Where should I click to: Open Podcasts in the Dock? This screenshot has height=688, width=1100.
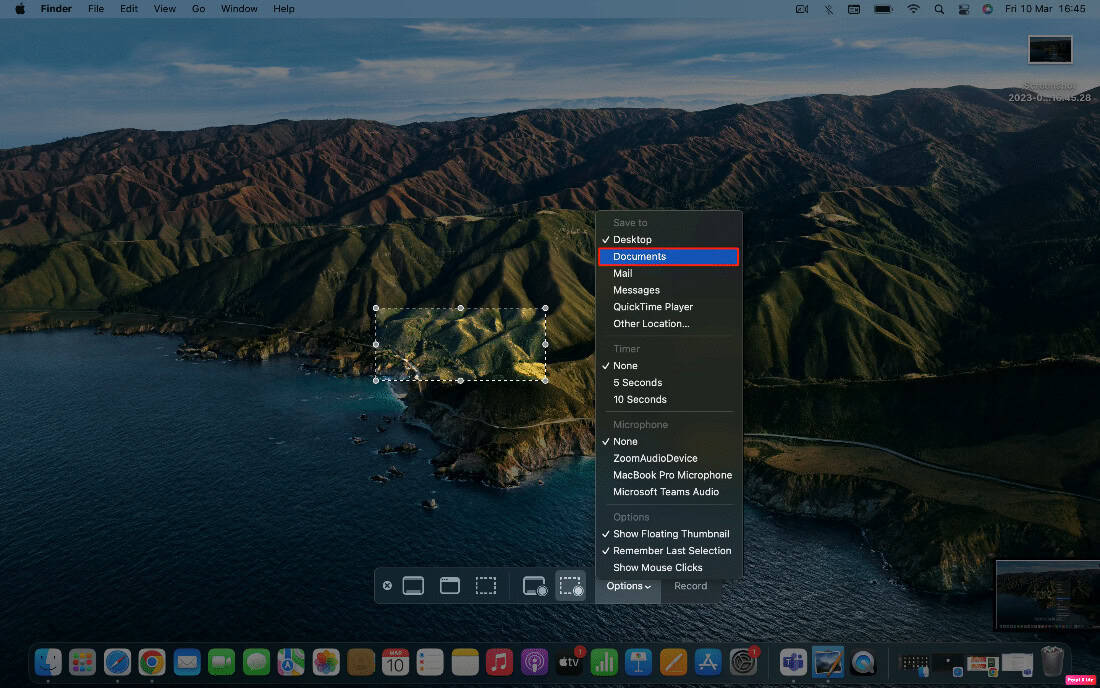(534, 661)
